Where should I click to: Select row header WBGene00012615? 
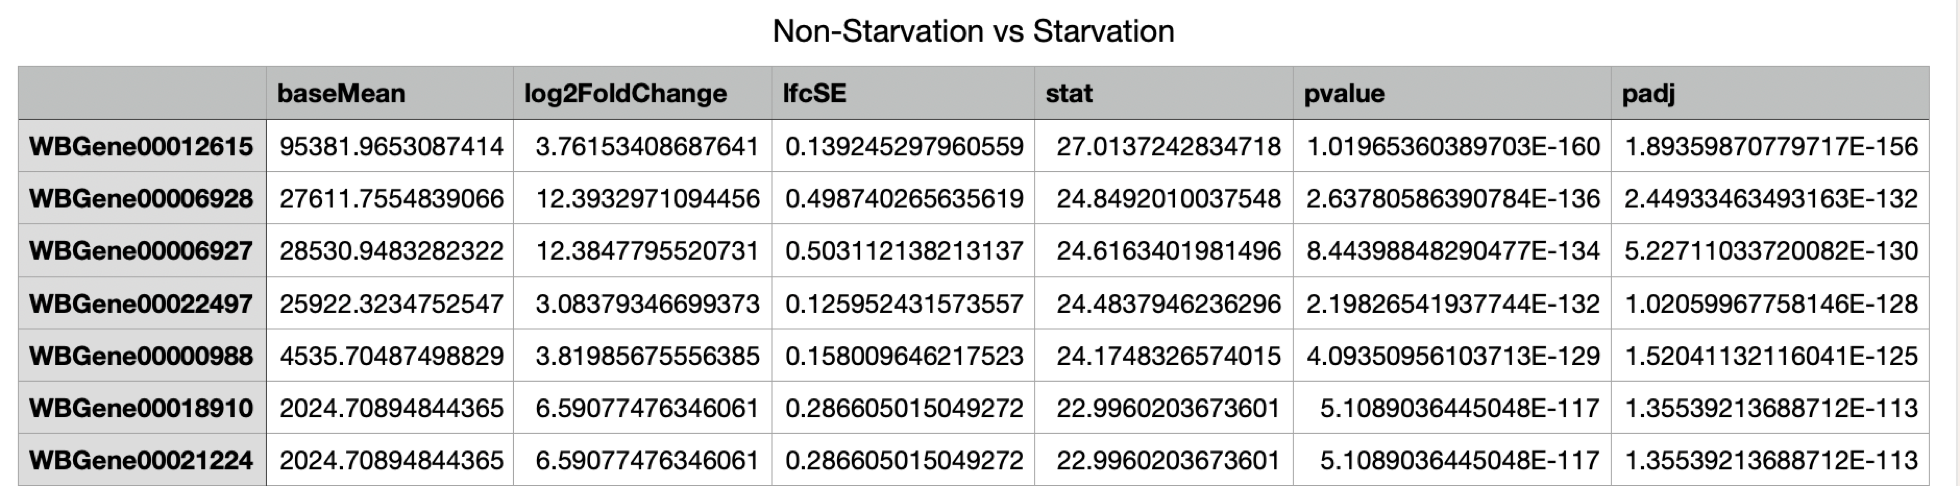[x=141, y=147]
